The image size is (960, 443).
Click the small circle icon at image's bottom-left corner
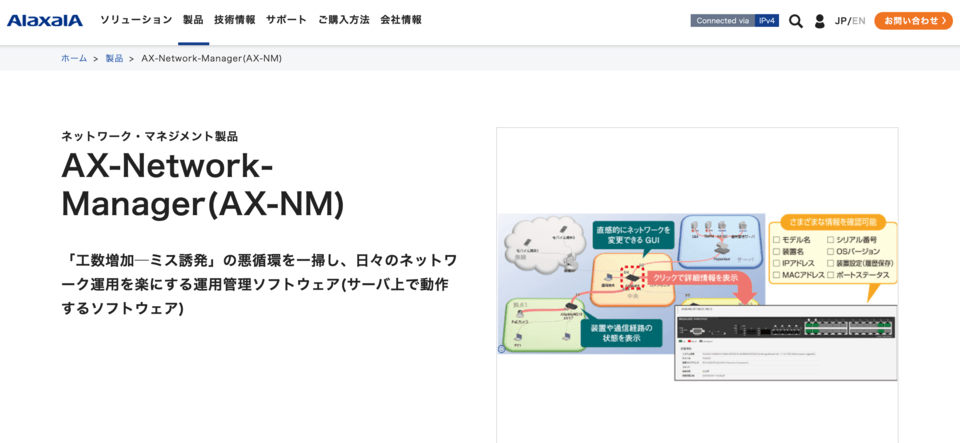click(502, 349)
